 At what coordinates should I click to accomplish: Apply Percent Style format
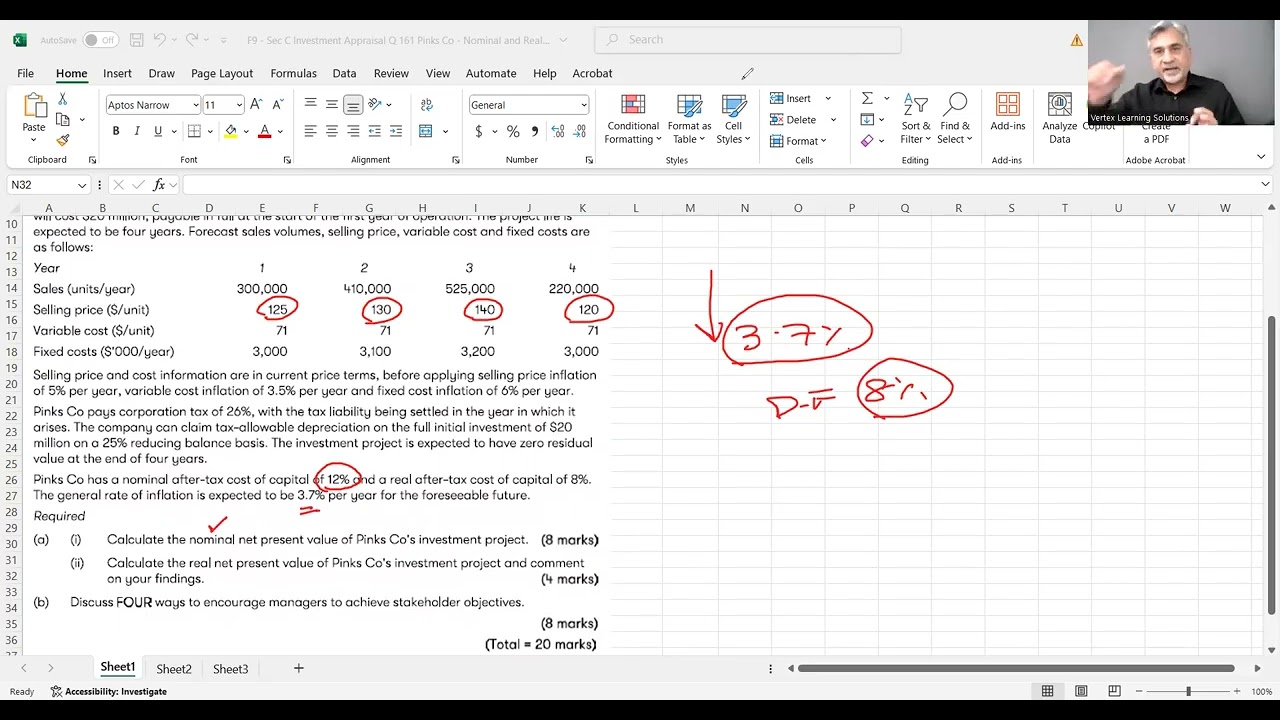click(513, 131)
